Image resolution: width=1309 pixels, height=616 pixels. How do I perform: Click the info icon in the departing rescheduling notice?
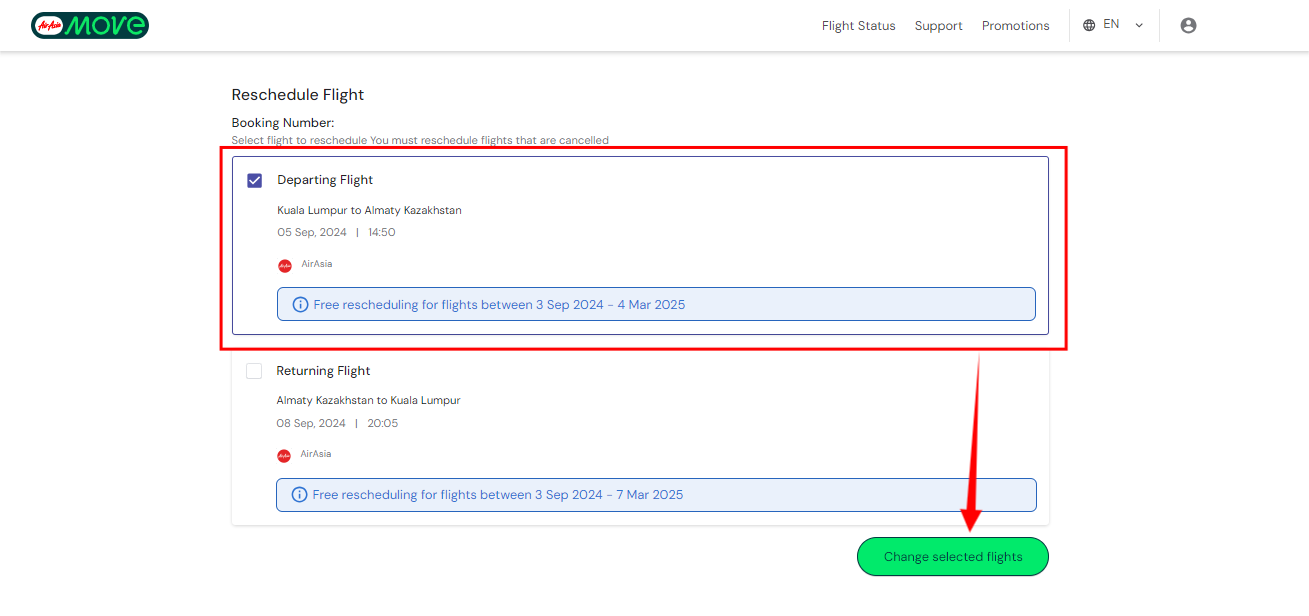[x=300, y=305]
